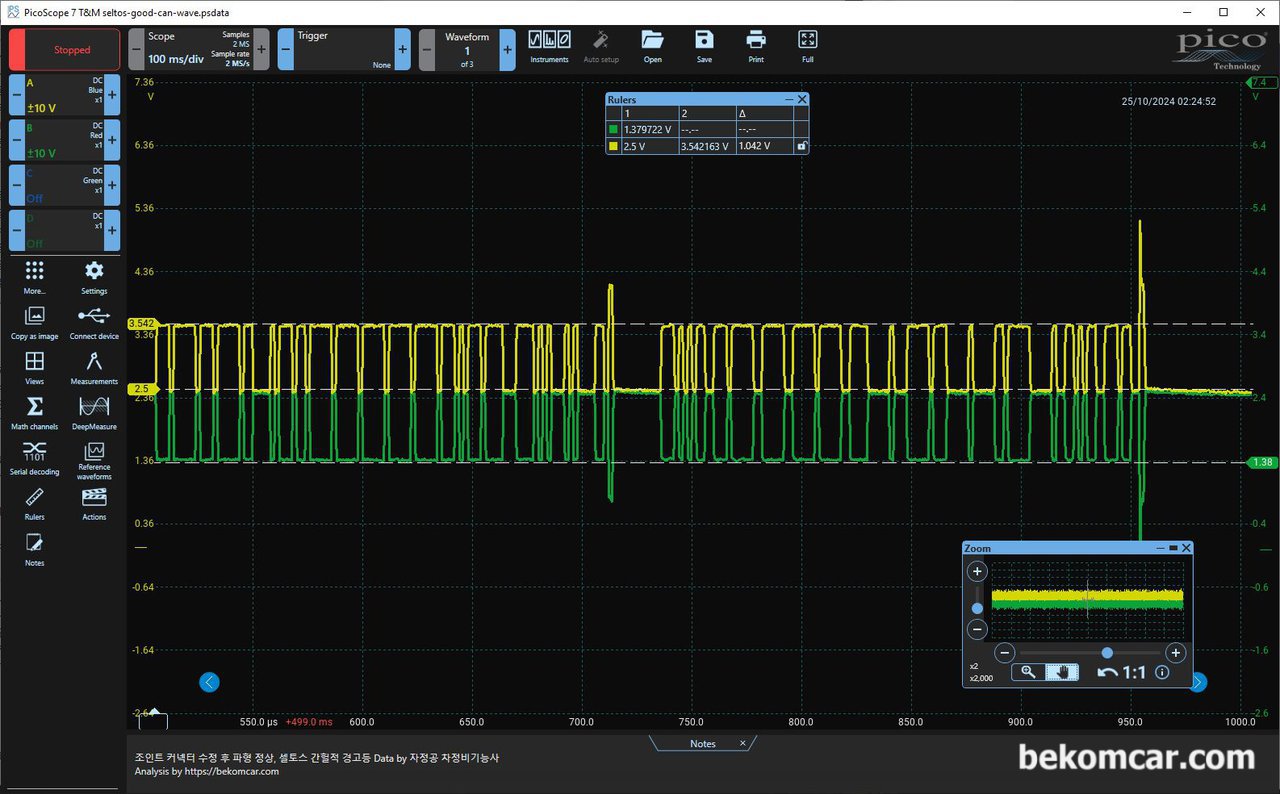
Task: Click the red Stopped capture button
Action: 64,50
